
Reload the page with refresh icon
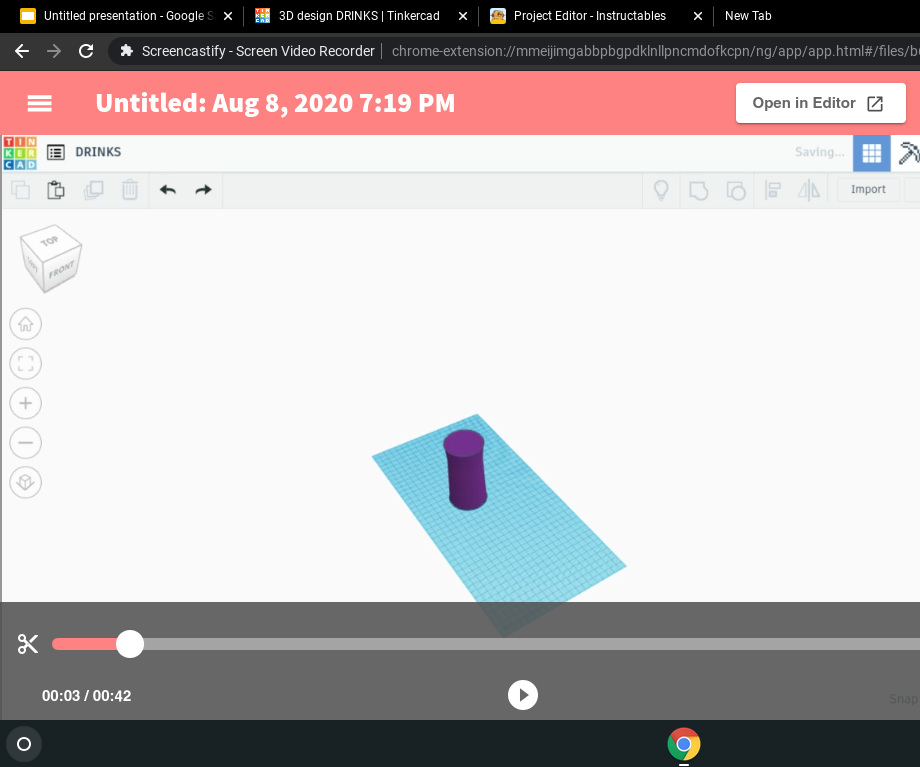(86, 51)
